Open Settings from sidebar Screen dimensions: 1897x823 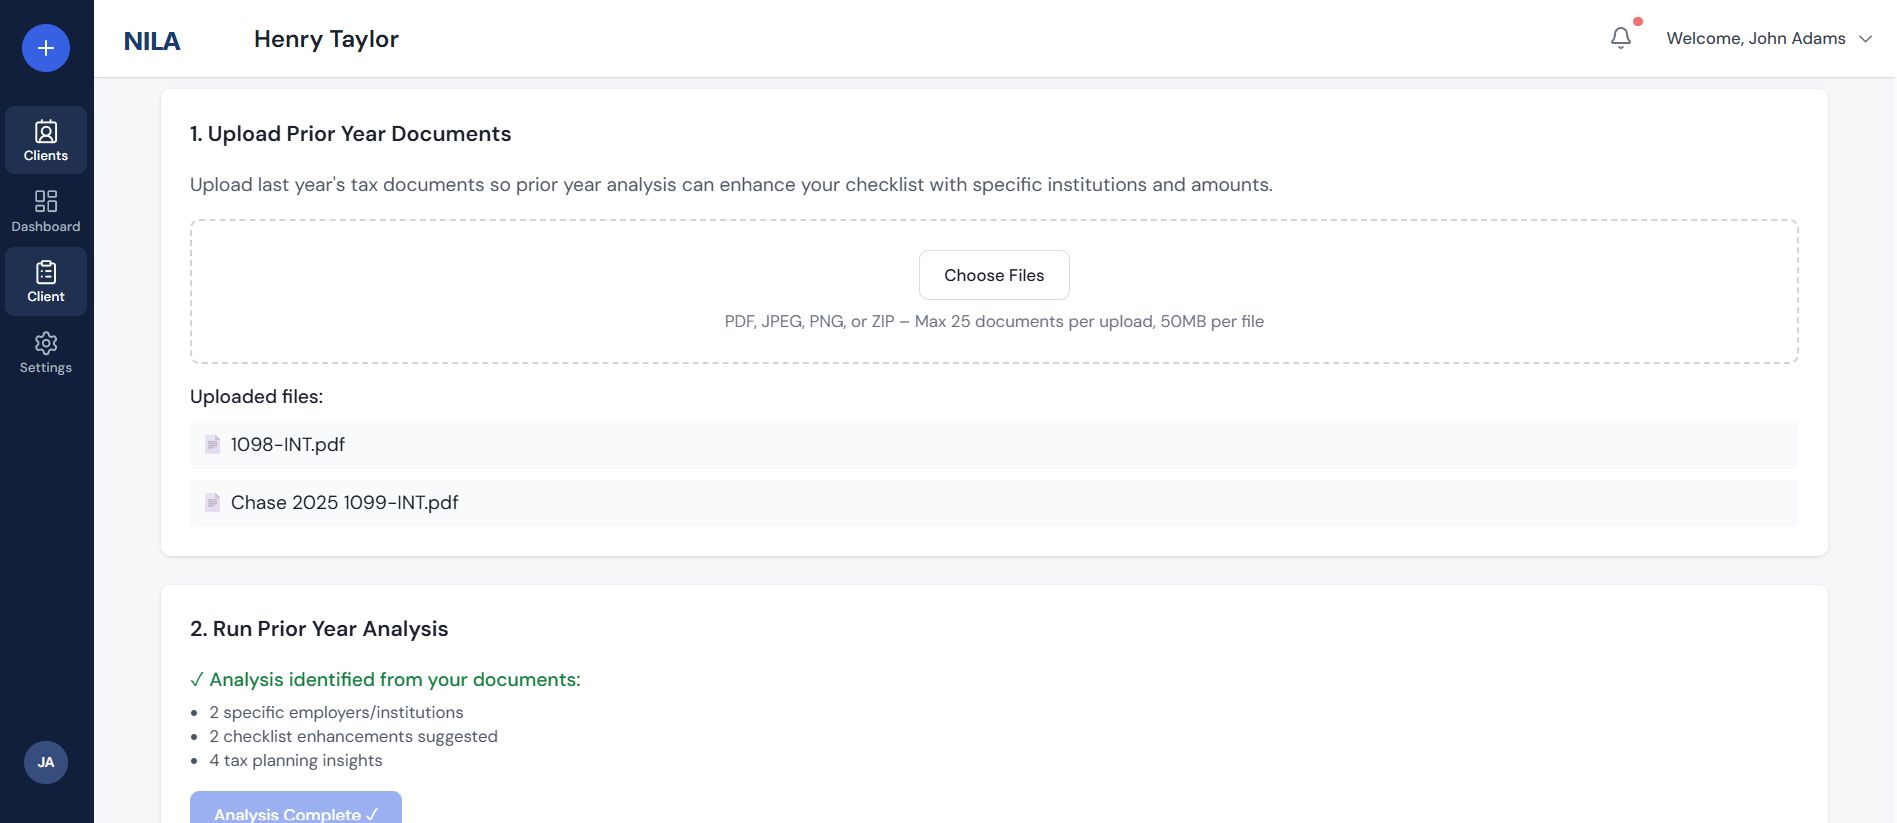[x=46, y=353]
